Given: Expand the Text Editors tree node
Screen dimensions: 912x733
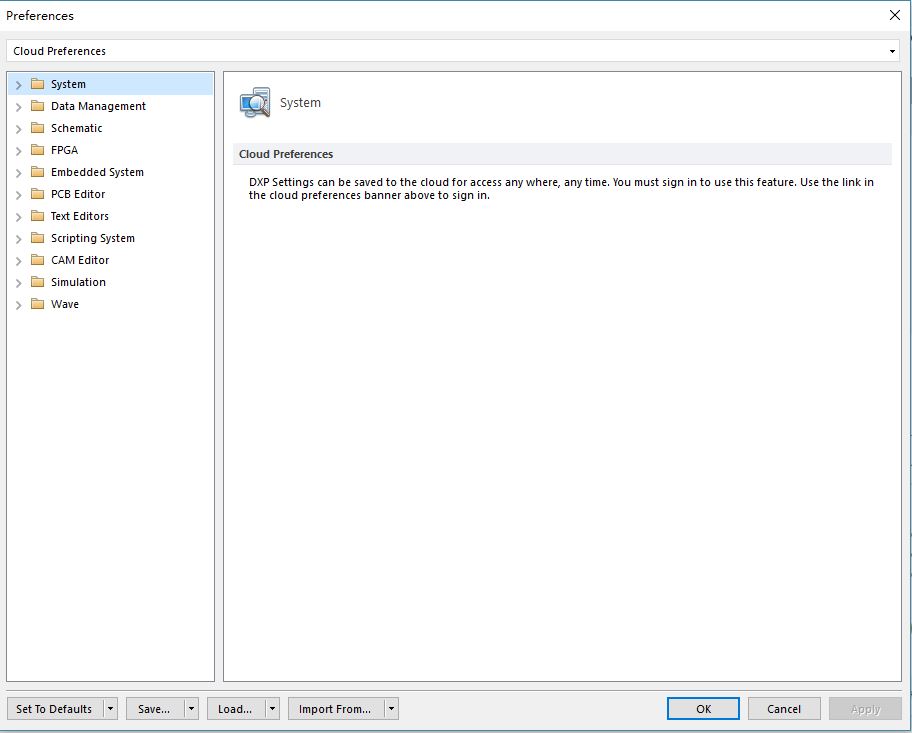Looking at the screenshot, I should pyautogui.click(x=19, y=217).
